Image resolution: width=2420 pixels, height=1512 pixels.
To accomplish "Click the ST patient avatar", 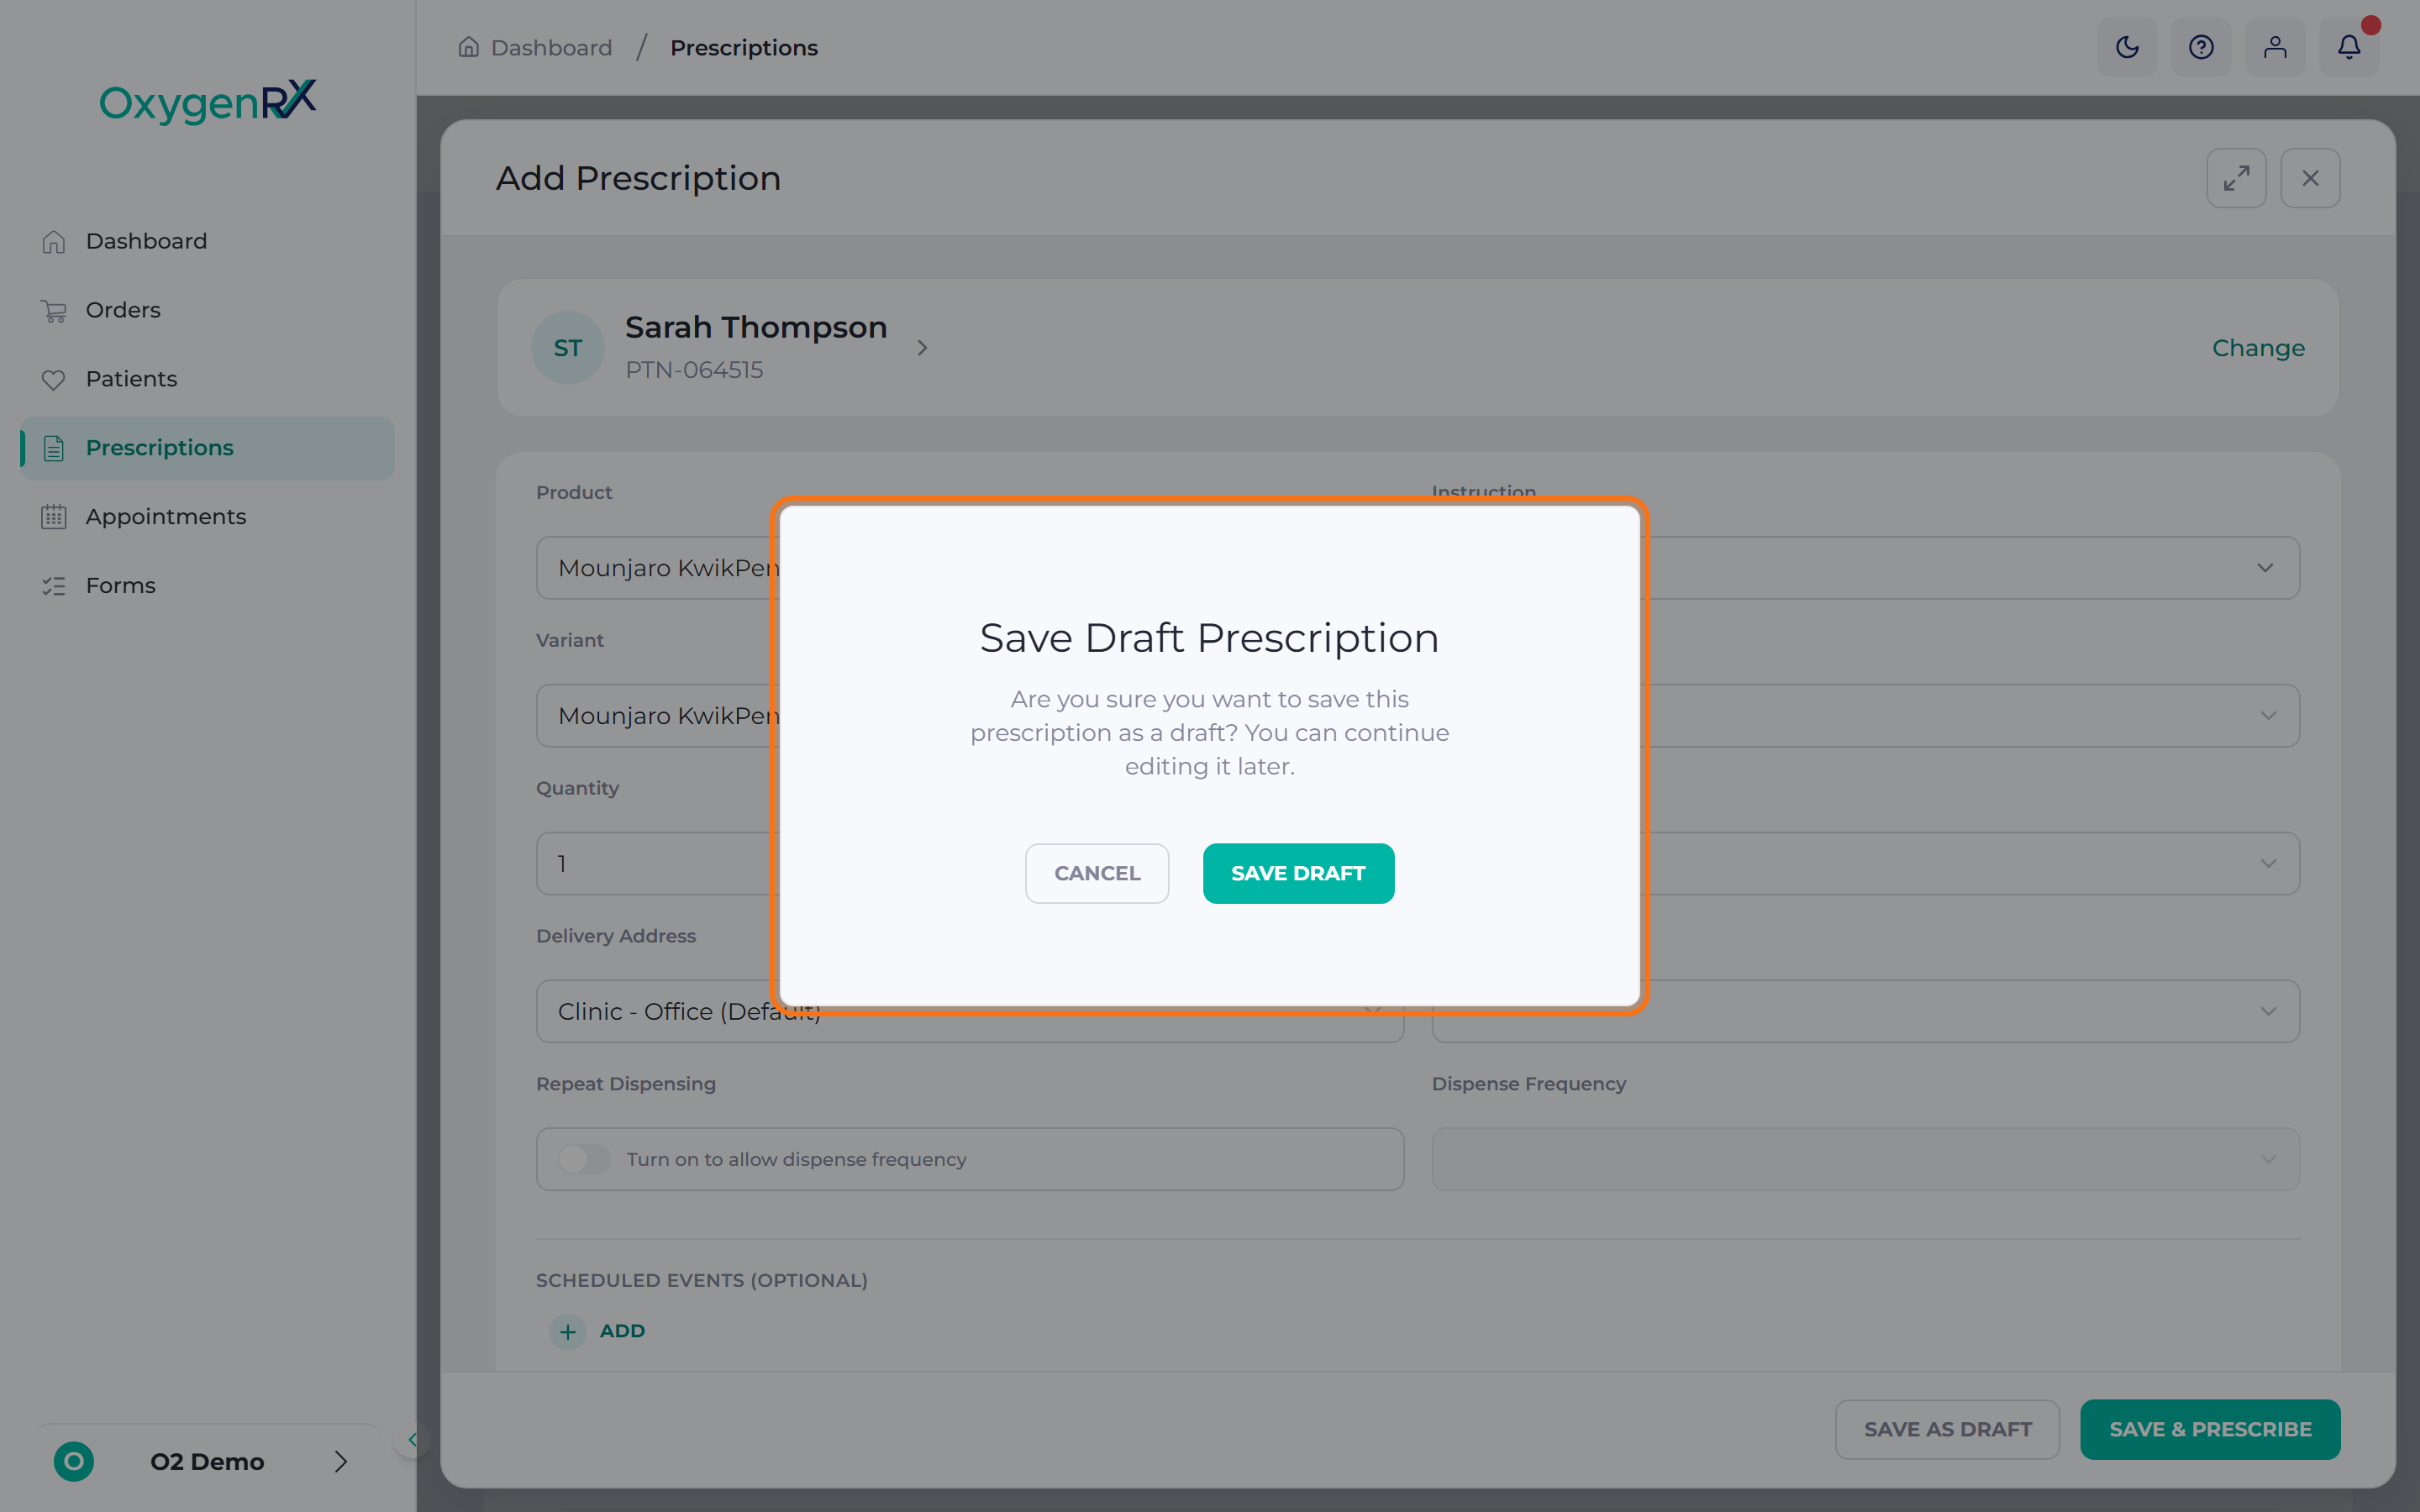I will (568, 348).
